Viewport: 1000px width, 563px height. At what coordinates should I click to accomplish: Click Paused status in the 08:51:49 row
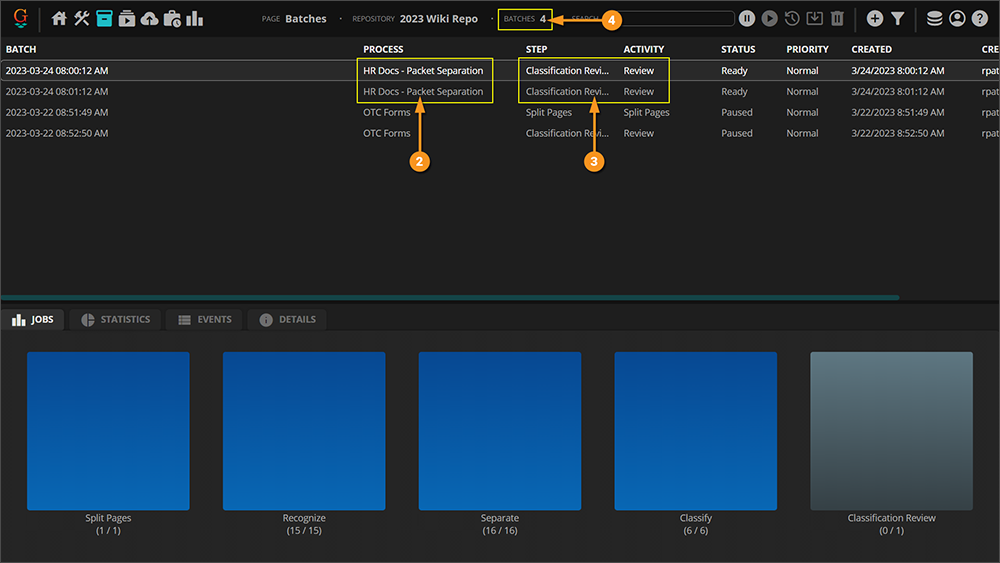737,112
